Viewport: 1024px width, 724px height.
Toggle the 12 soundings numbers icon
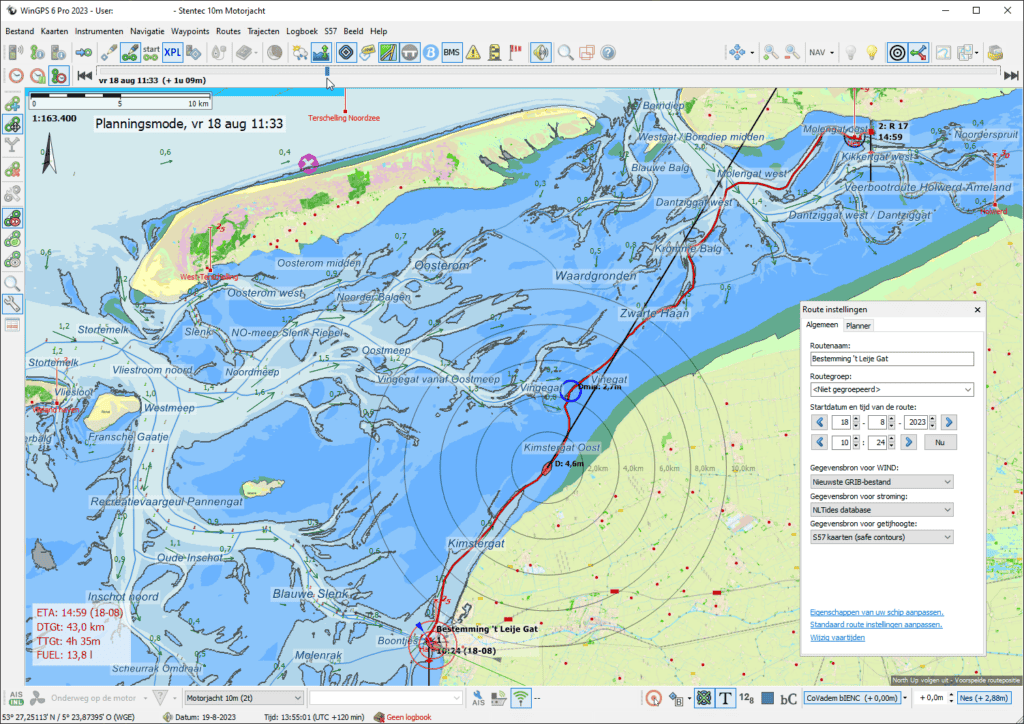pyautogui.click(x=746, y=698)
